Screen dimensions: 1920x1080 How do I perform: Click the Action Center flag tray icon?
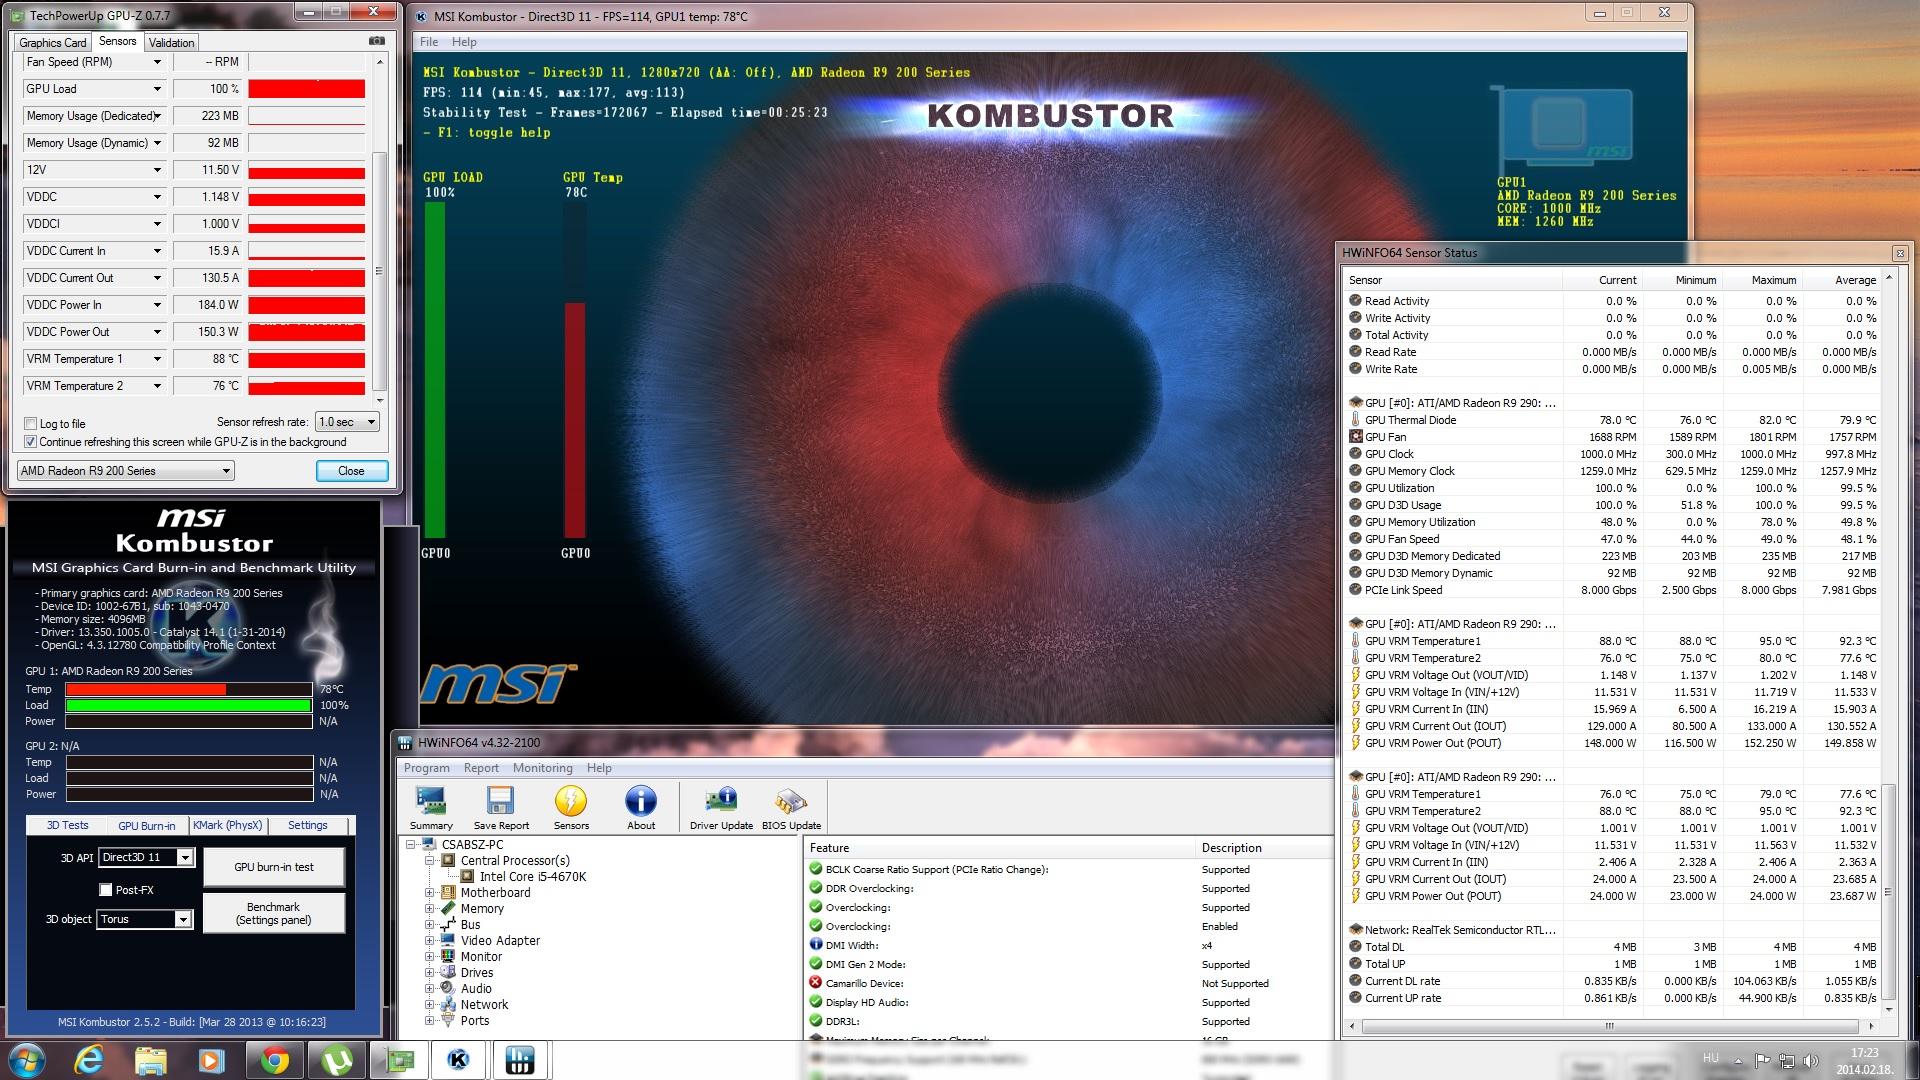1763,1061
